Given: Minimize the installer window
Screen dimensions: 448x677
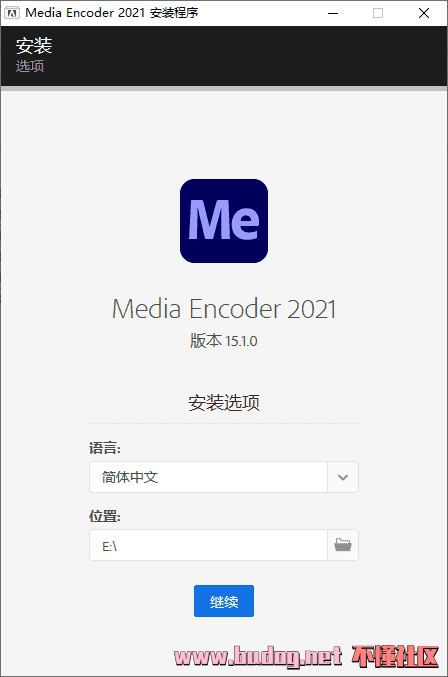Looking at the screenshot, I should [x=333, y=13].
